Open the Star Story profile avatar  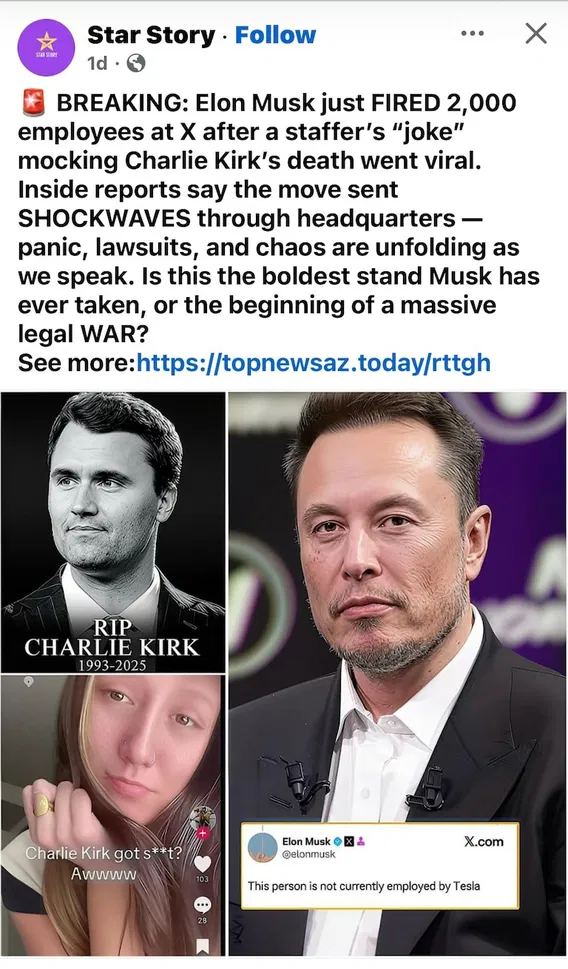tap(46, 48)
